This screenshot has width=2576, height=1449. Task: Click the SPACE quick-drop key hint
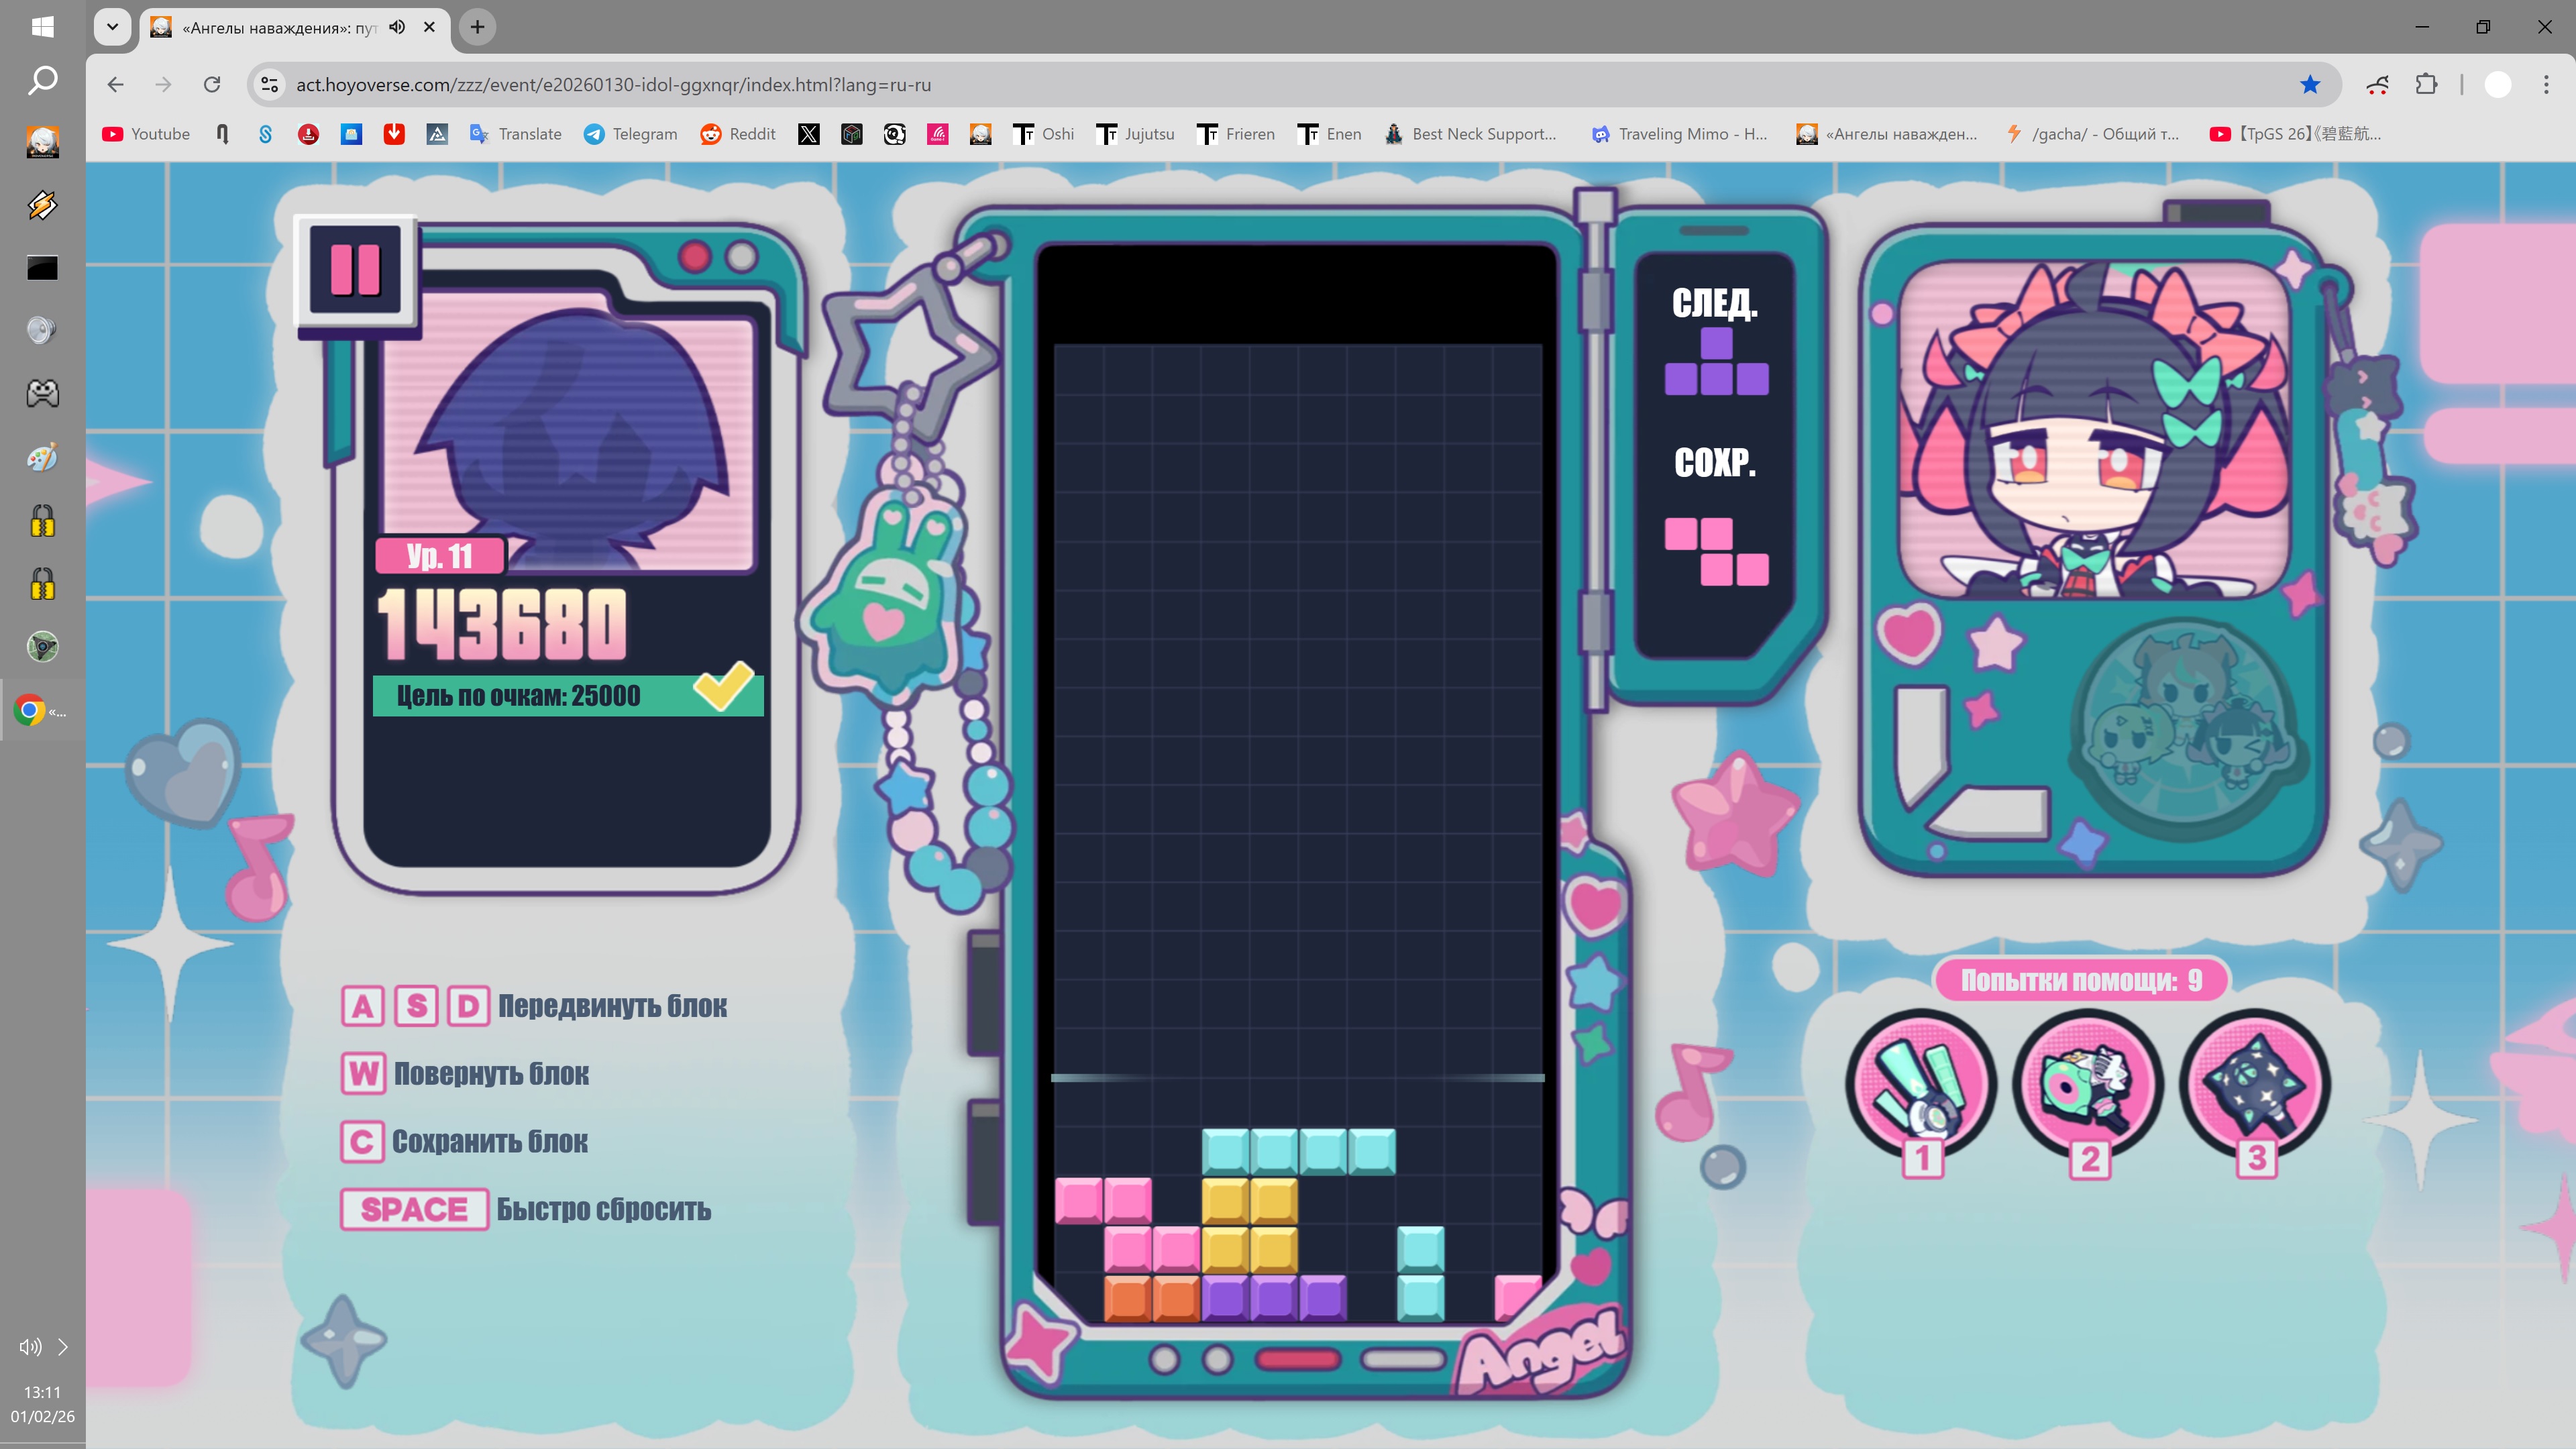click(x=414, y=1209)
